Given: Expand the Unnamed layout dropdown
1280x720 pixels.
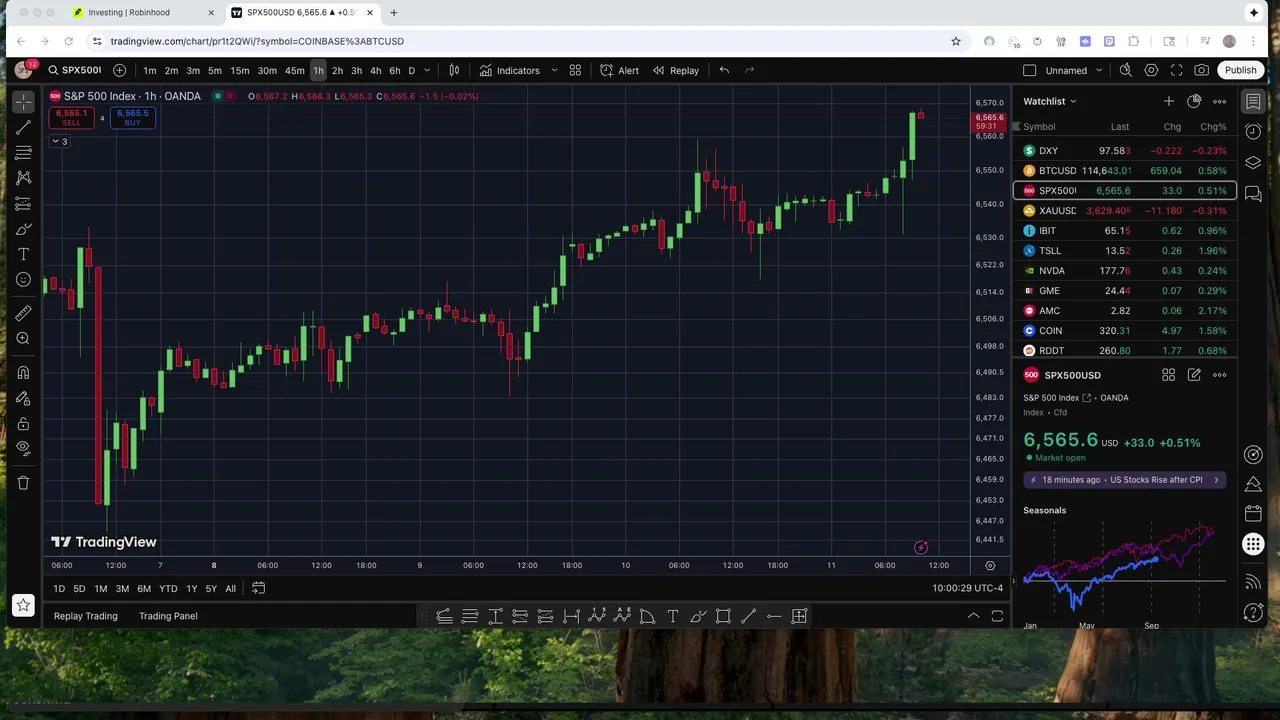Looking at the screenshot, I should tap(1099, 70).
